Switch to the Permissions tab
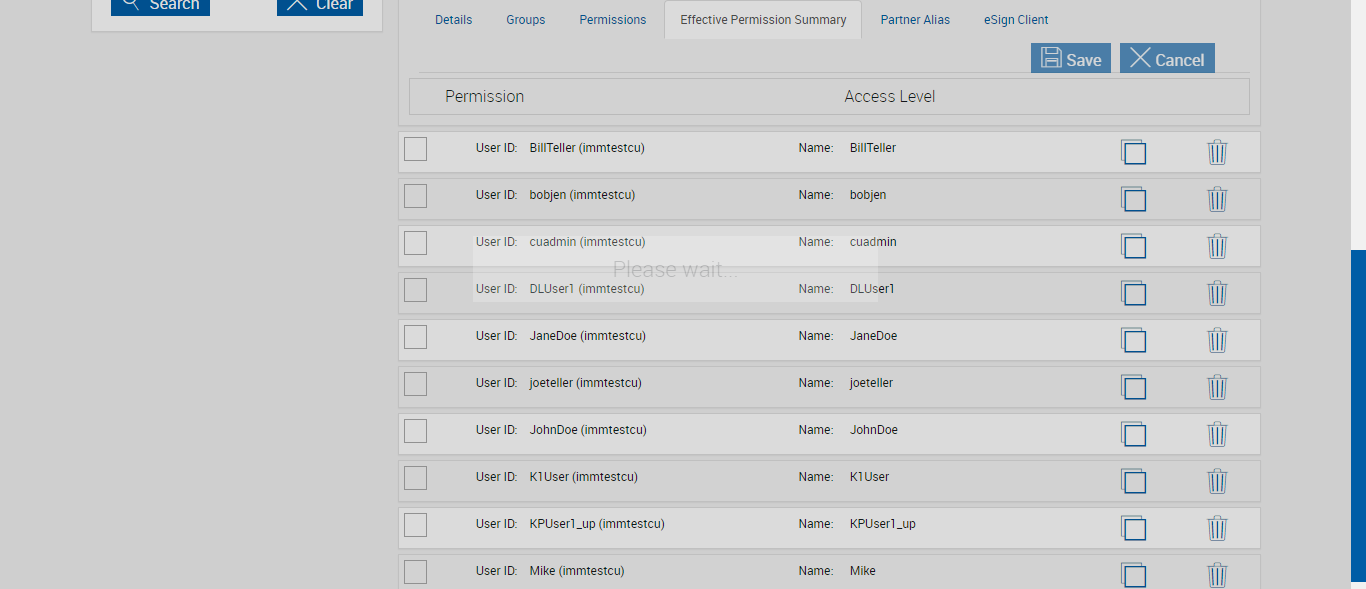The height and width of the screenshot is (589, 1366). pos(612,20)
